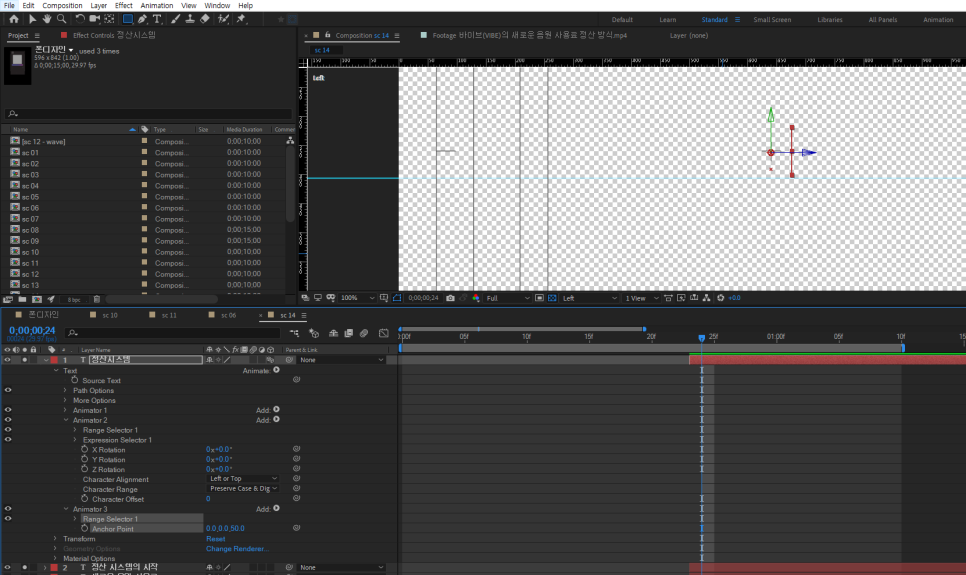Open the 100% magnification dropdown

pos(357,298)
